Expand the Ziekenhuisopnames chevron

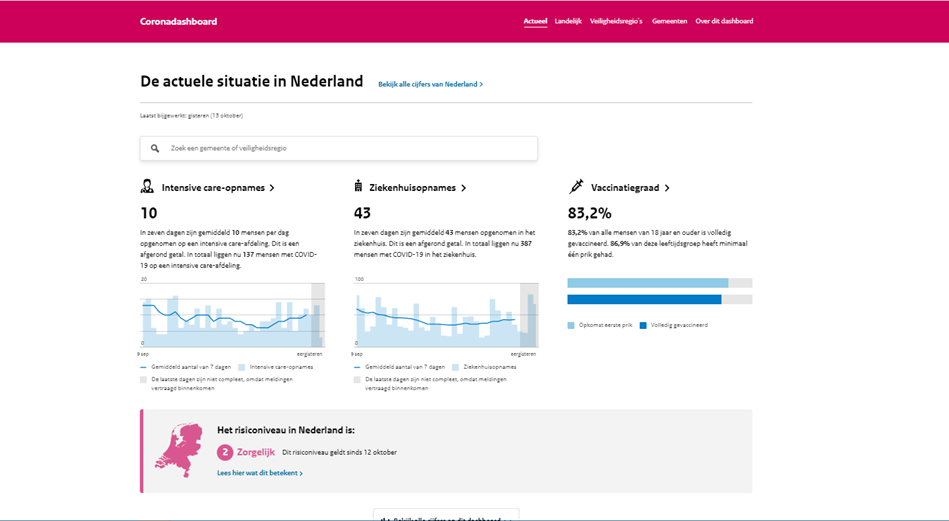pyautogui.click(x=464, y=188)
